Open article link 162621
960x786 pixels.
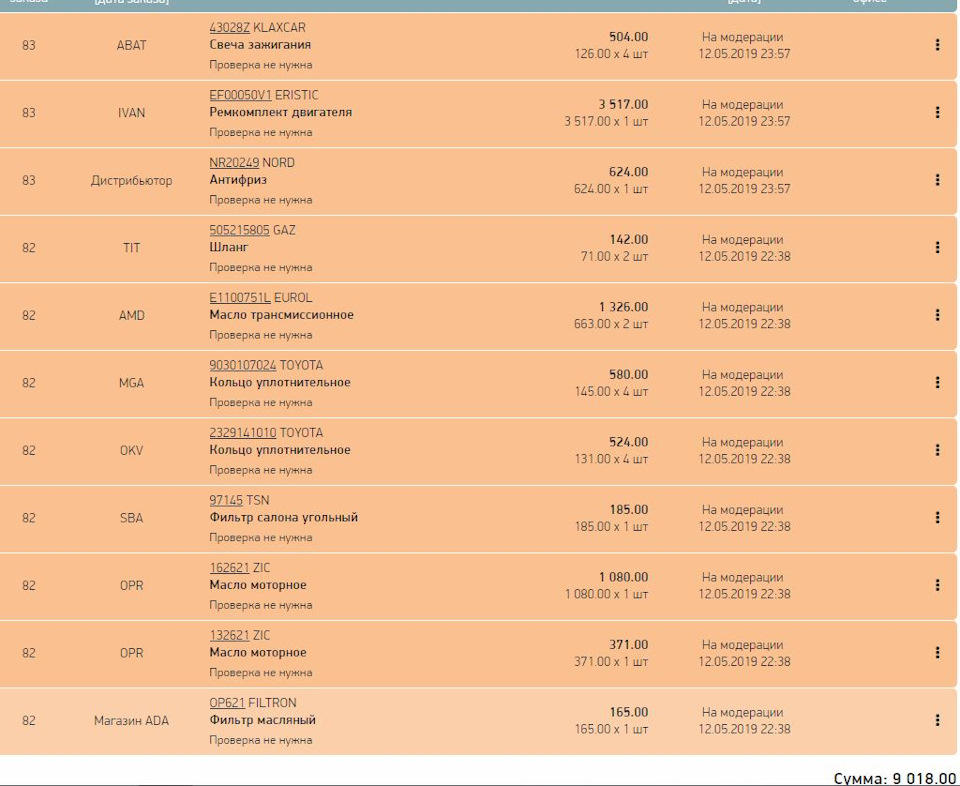(230, 568)
